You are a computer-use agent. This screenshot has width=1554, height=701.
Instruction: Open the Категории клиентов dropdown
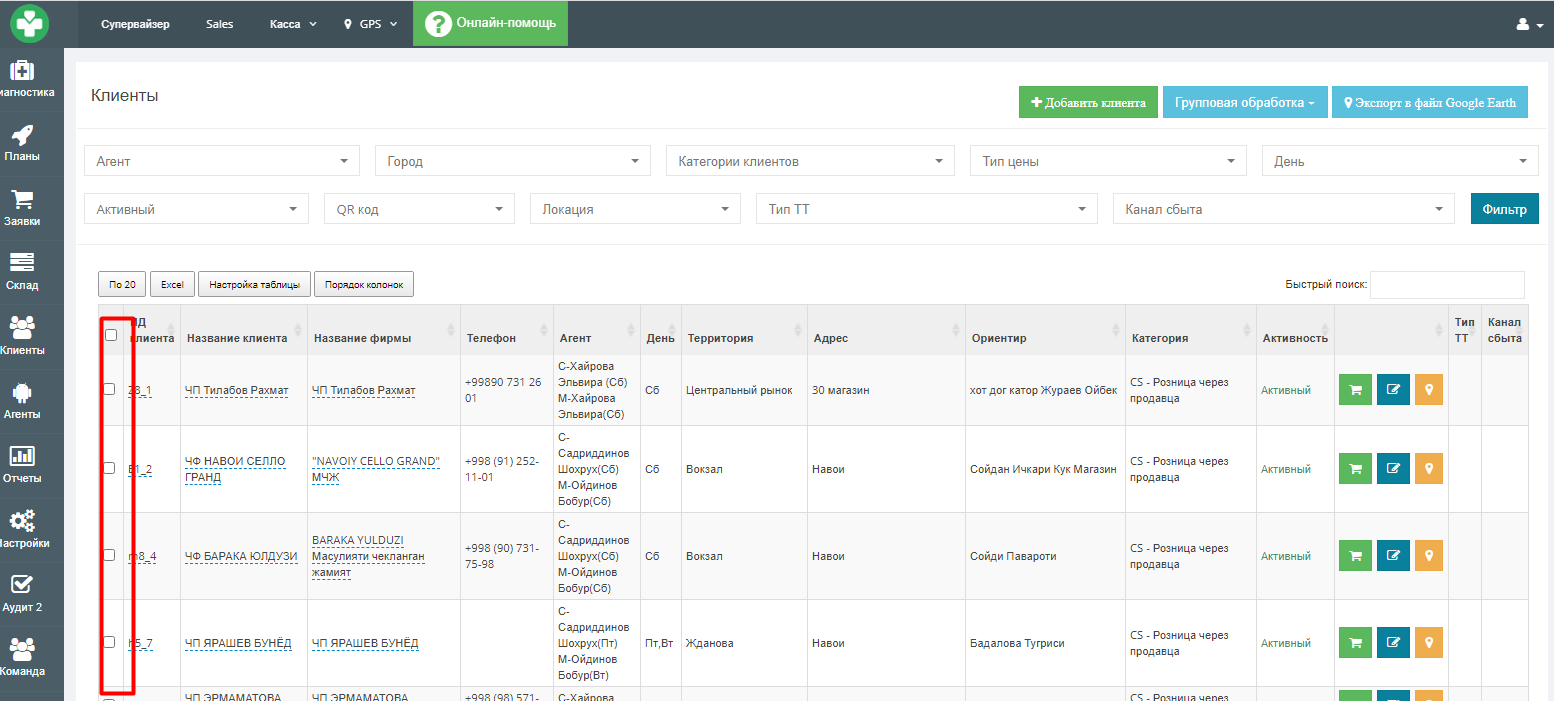coord(810,161)
